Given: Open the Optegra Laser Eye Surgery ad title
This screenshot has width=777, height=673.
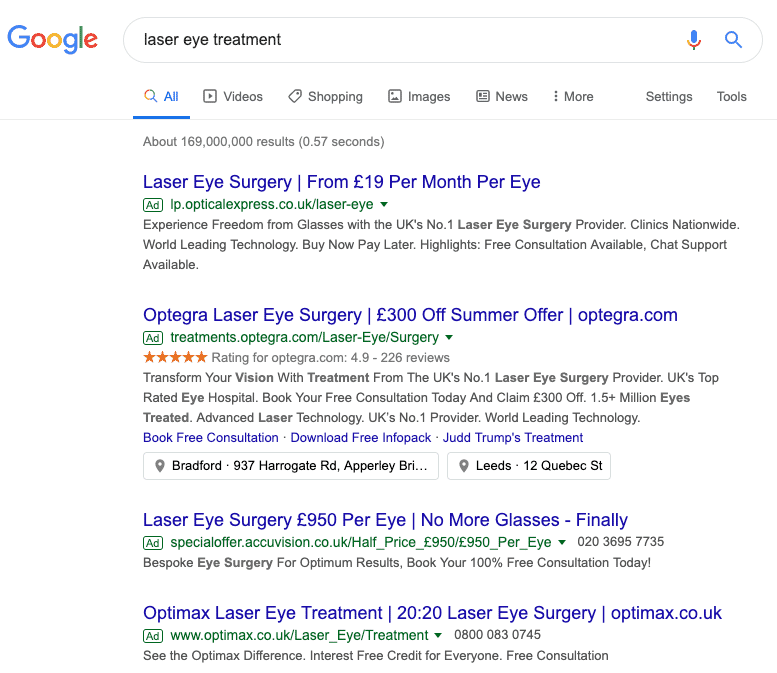Looking at the screenshot, I should 410,315.
